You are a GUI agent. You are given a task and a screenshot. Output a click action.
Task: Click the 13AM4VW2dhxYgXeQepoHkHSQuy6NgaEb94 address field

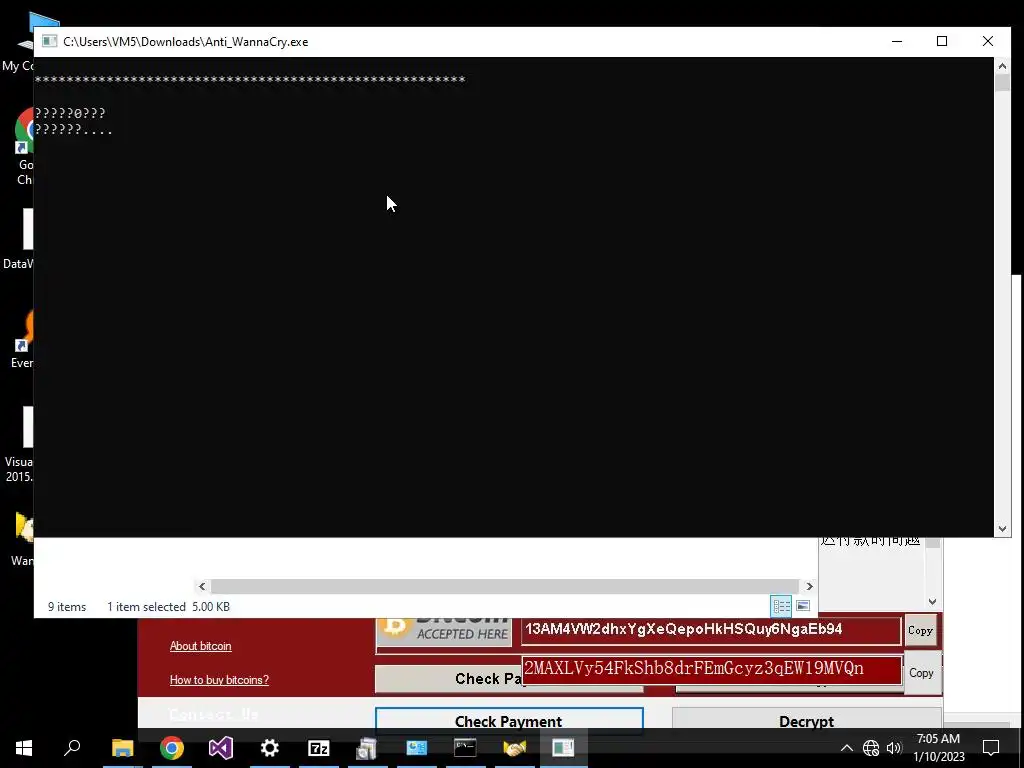pyautogui.click(x=711, y=630)
